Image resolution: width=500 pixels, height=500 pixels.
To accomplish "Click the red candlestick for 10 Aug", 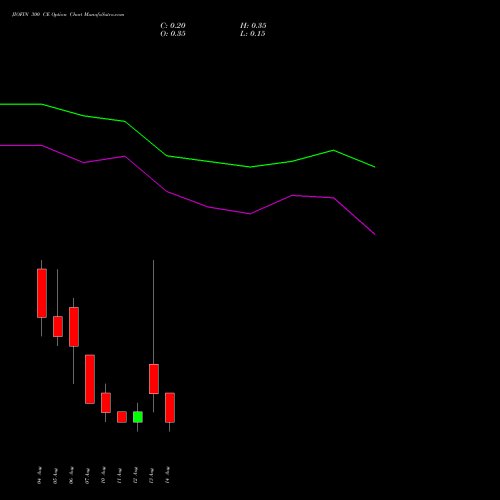I will tap(106, 403).
